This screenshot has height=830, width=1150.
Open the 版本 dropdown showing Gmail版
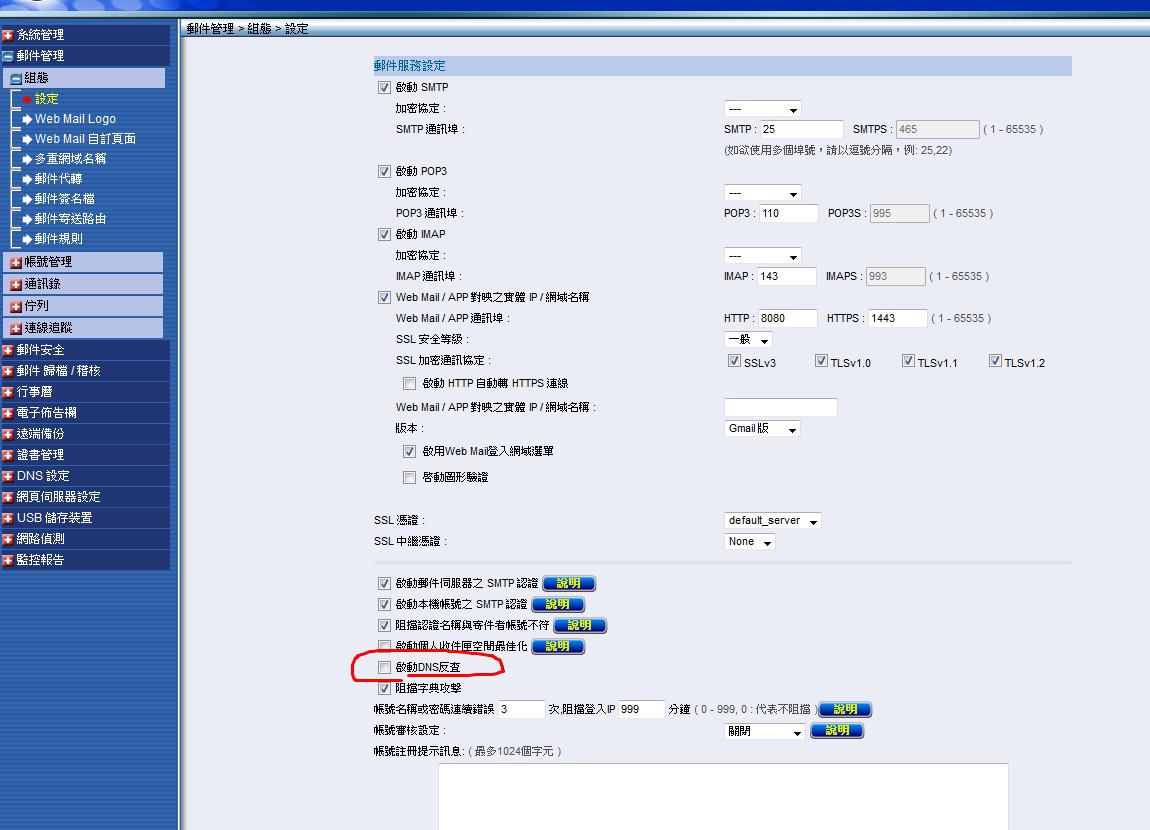[763, 429]
